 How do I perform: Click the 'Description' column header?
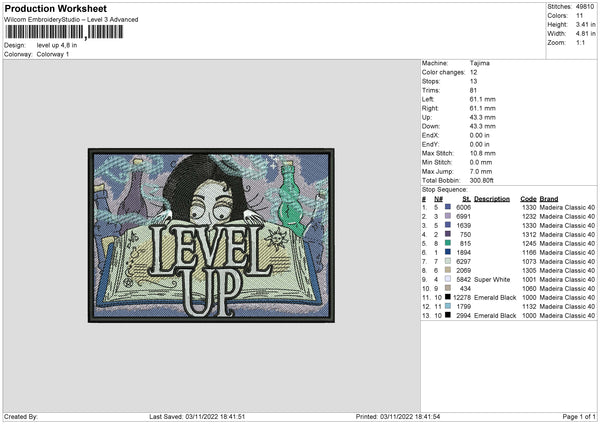[x=492, y=199]
